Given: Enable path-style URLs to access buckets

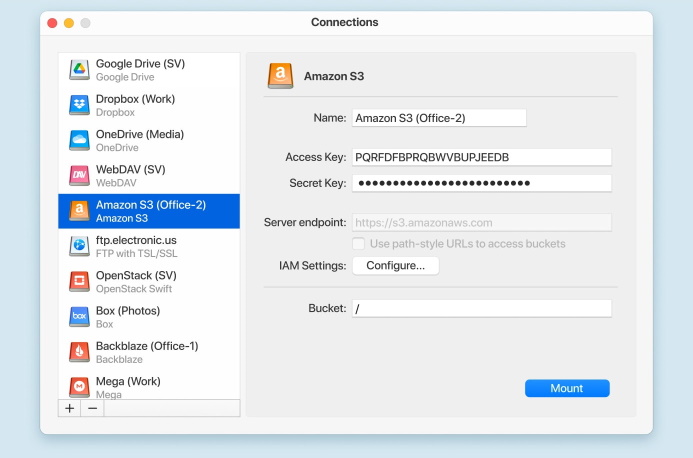Looking at the screenshot, I should pyautogui.click(x=358, y=244).
